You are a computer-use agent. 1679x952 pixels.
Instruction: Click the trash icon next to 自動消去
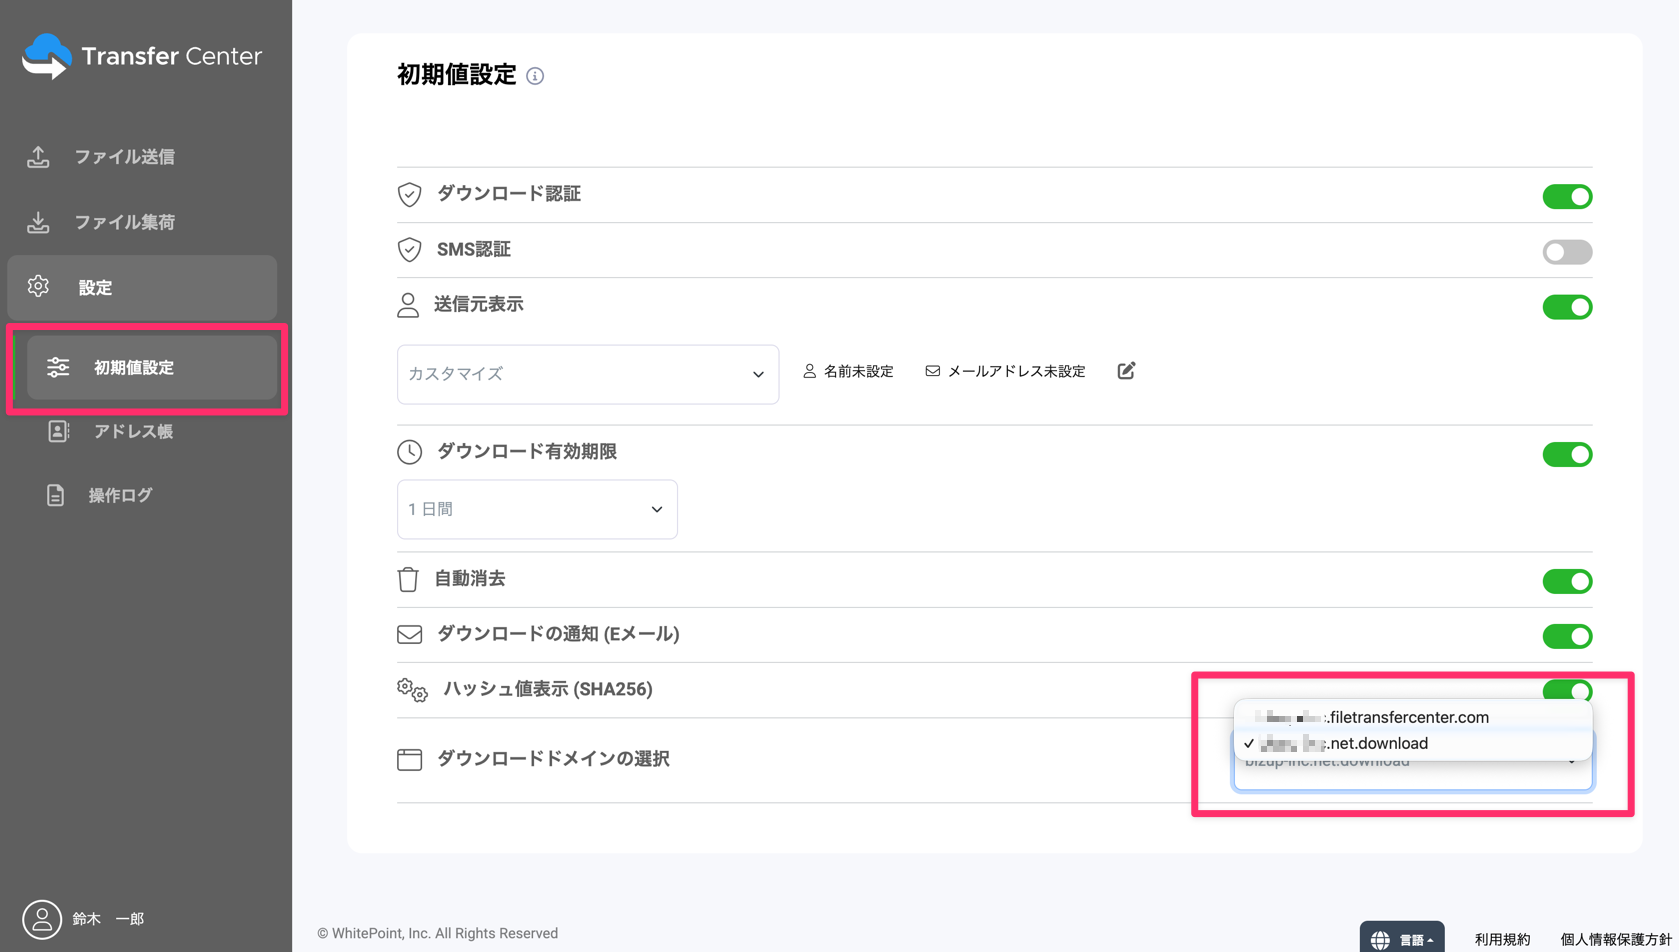pyautogui.click(x=408, y=579)
